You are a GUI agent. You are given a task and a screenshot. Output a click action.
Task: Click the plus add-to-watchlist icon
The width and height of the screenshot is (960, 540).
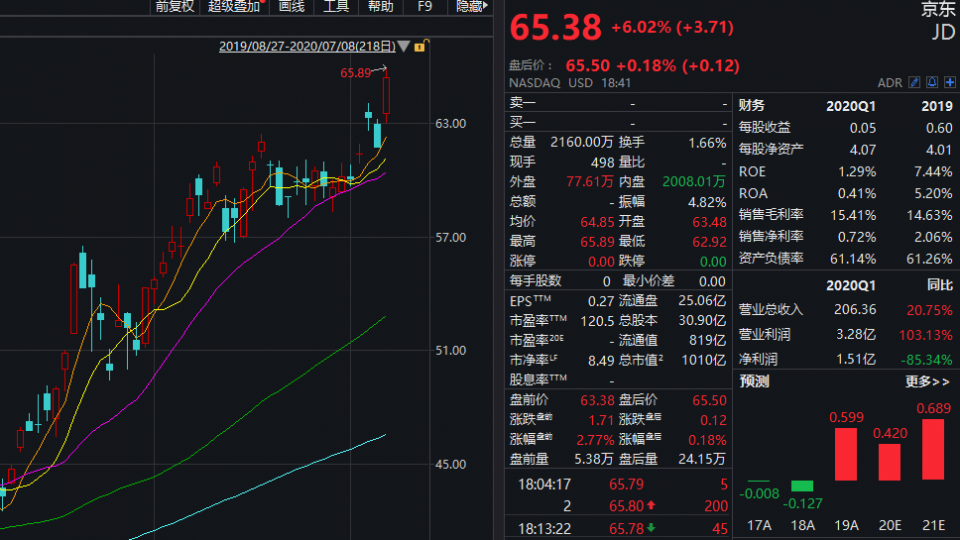[949, 82]
